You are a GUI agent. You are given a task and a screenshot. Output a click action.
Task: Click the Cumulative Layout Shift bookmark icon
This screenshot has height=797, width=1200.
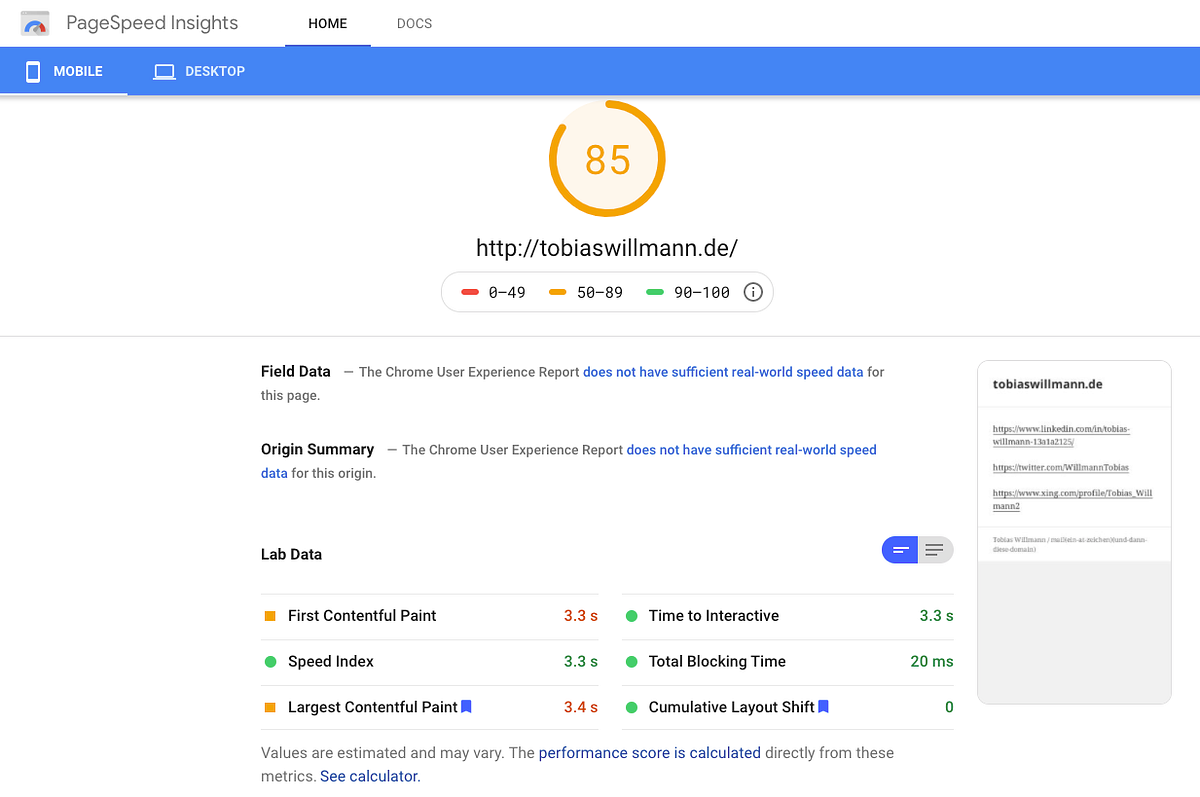(824, 707)
